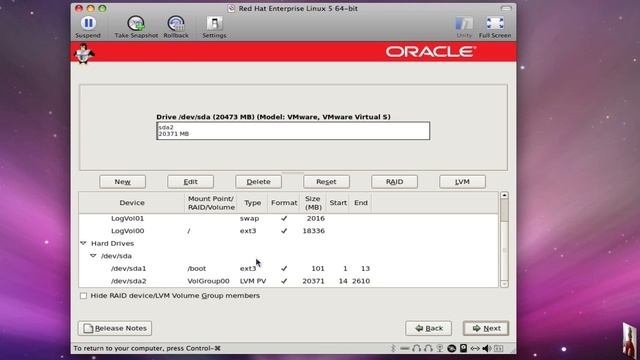640x360 pixels.
Task: Open the VM Settings icon
Action: [214, 23]
